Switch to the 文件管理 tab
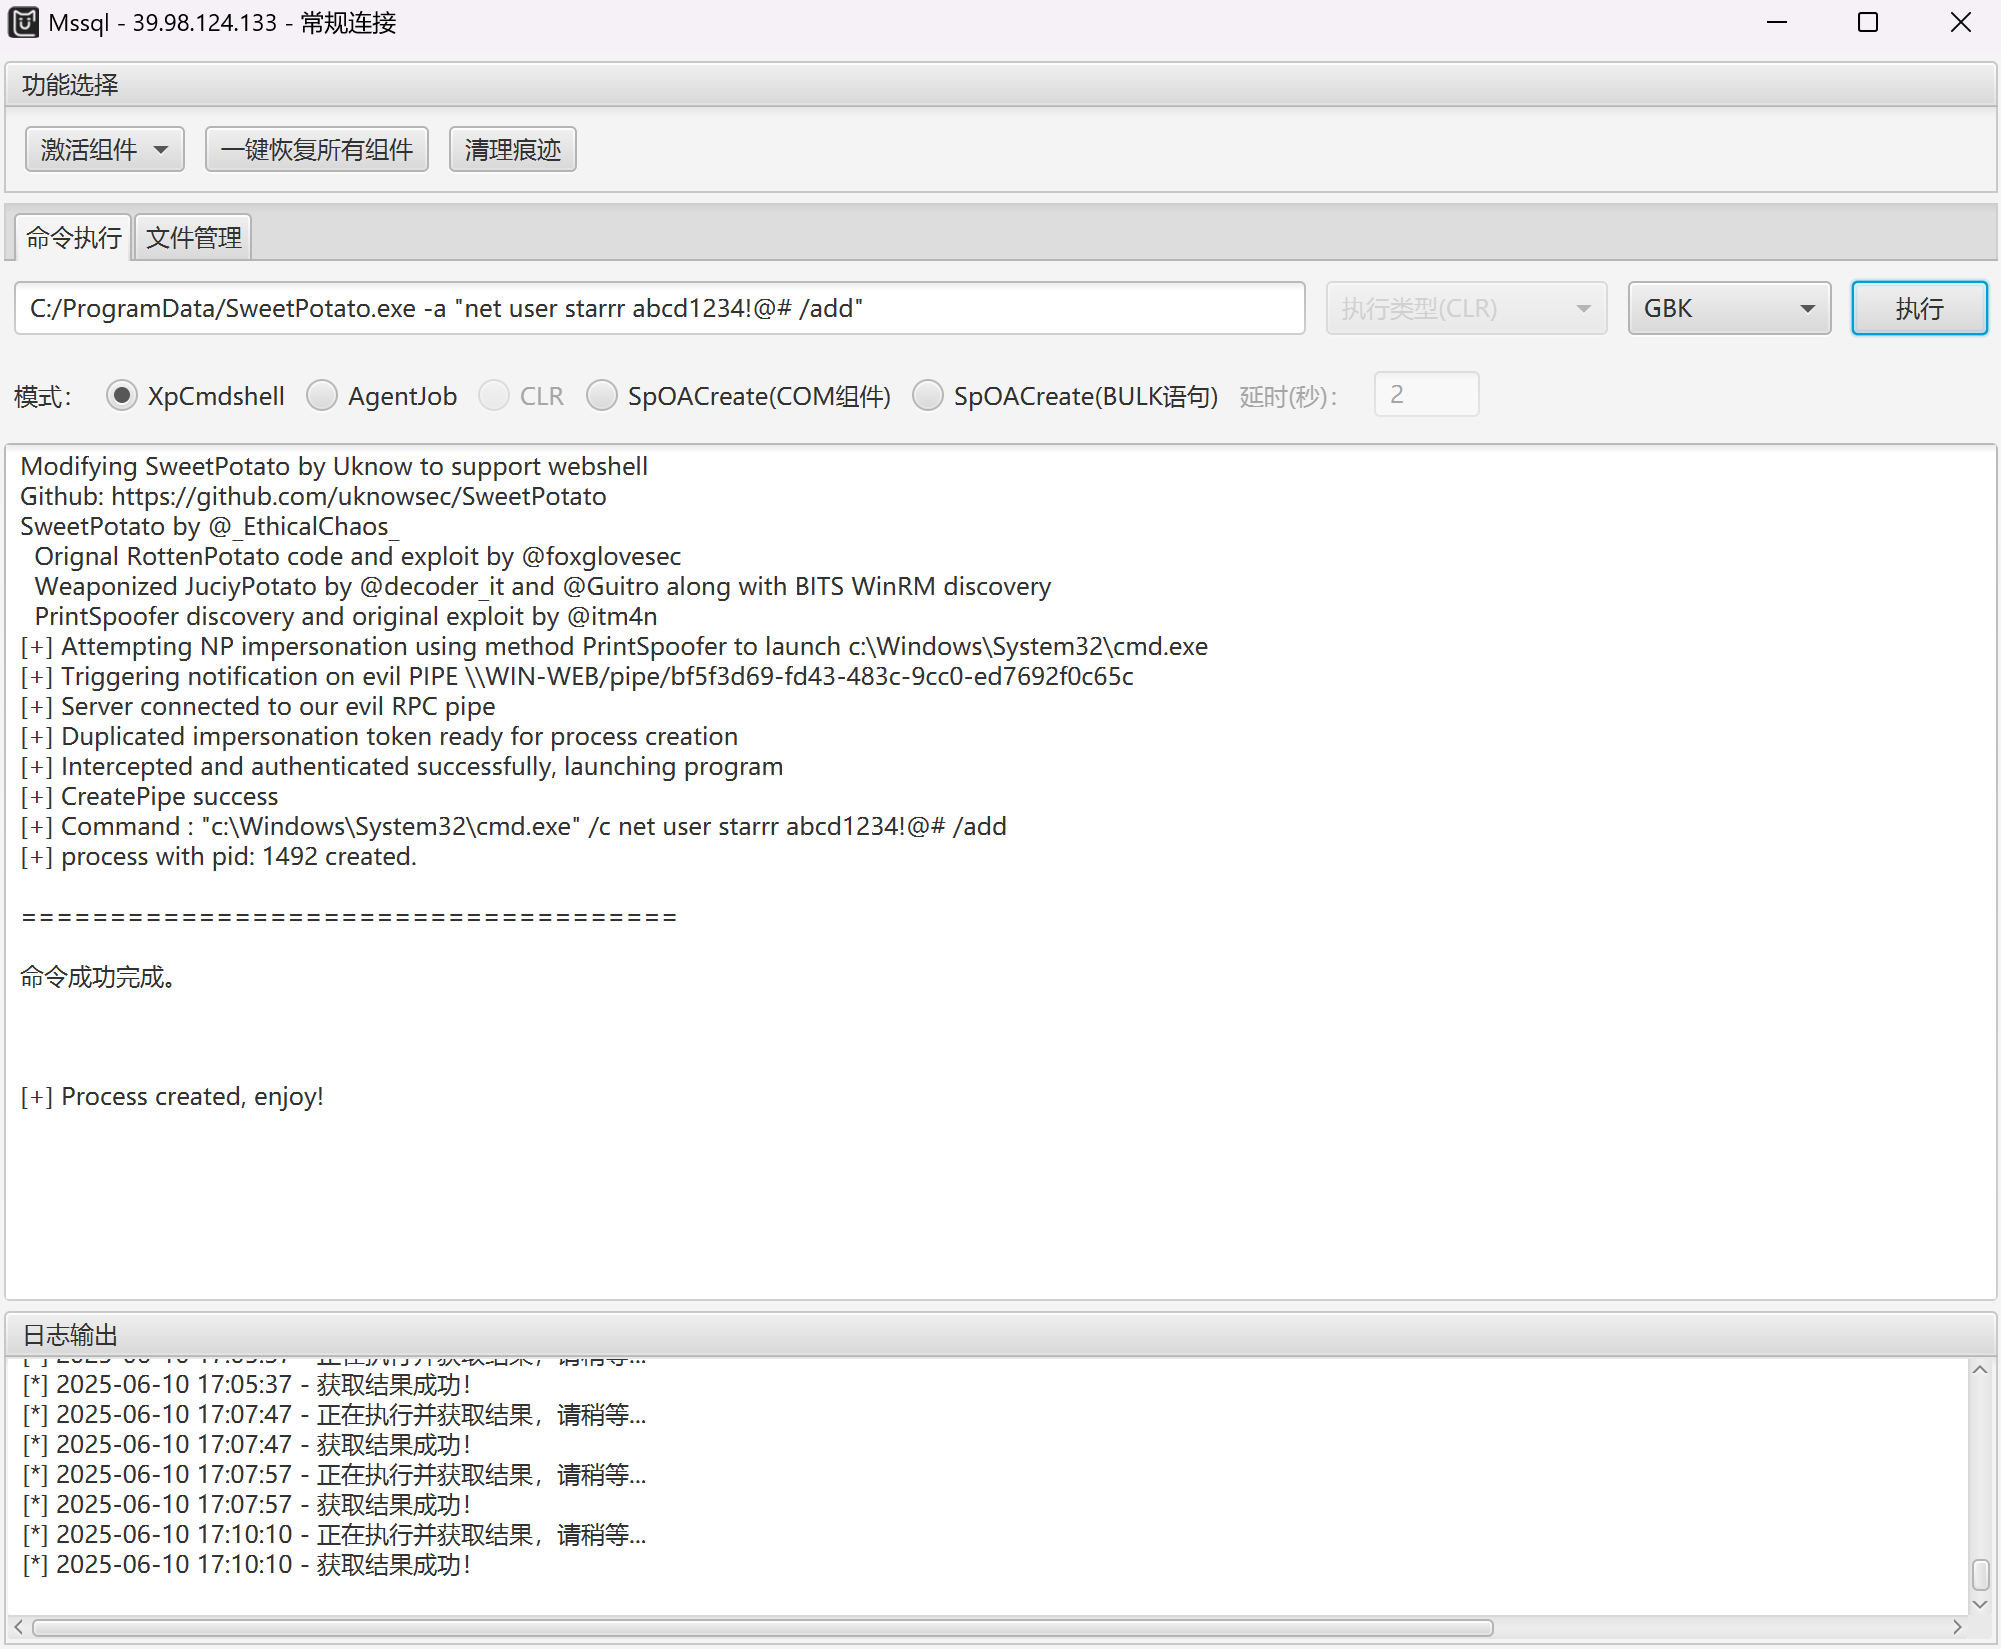Screen dimensions: 2001x1649 pyautogui.click(x=193, y=238)
